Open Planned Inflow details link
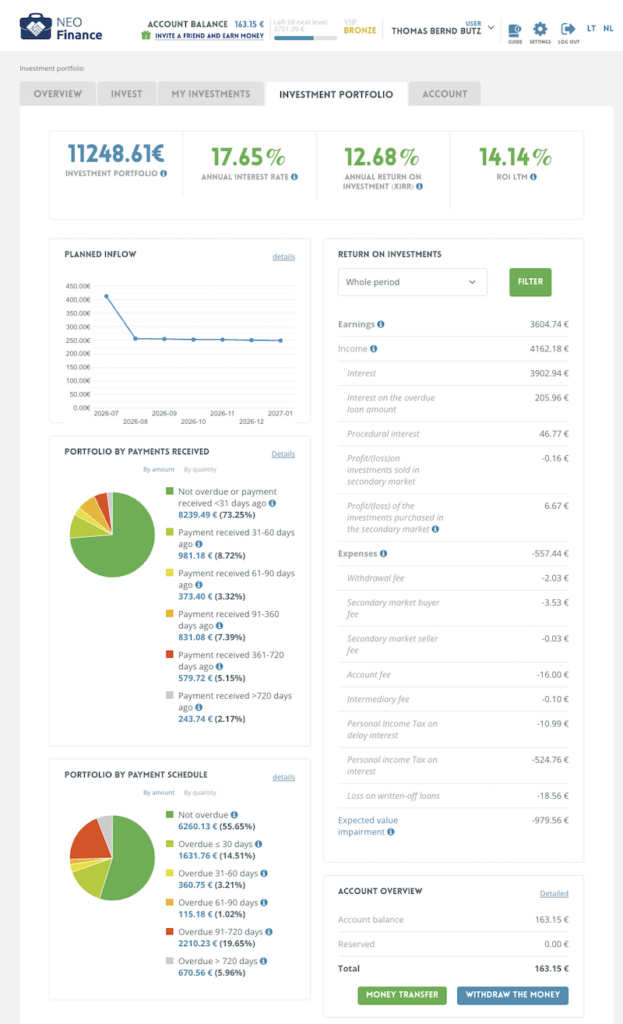Image resolution: width=623 pixels, height=1024 pixels. click(x=283, y=257)
